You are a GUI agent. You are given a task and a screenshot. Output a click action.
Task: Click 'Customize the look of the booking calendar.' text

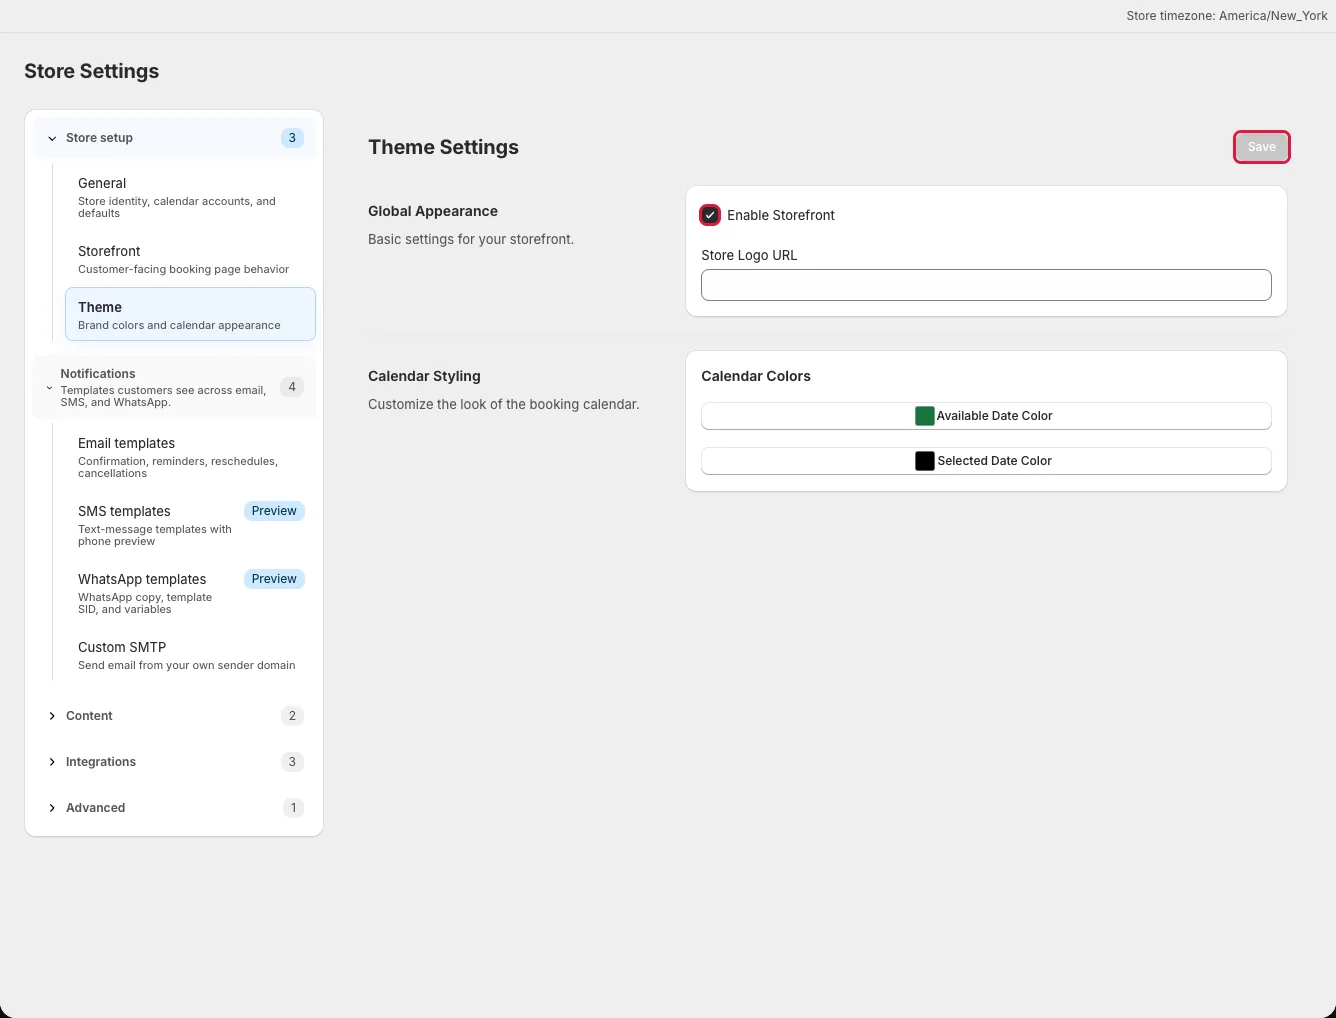(x=504, y=404)
